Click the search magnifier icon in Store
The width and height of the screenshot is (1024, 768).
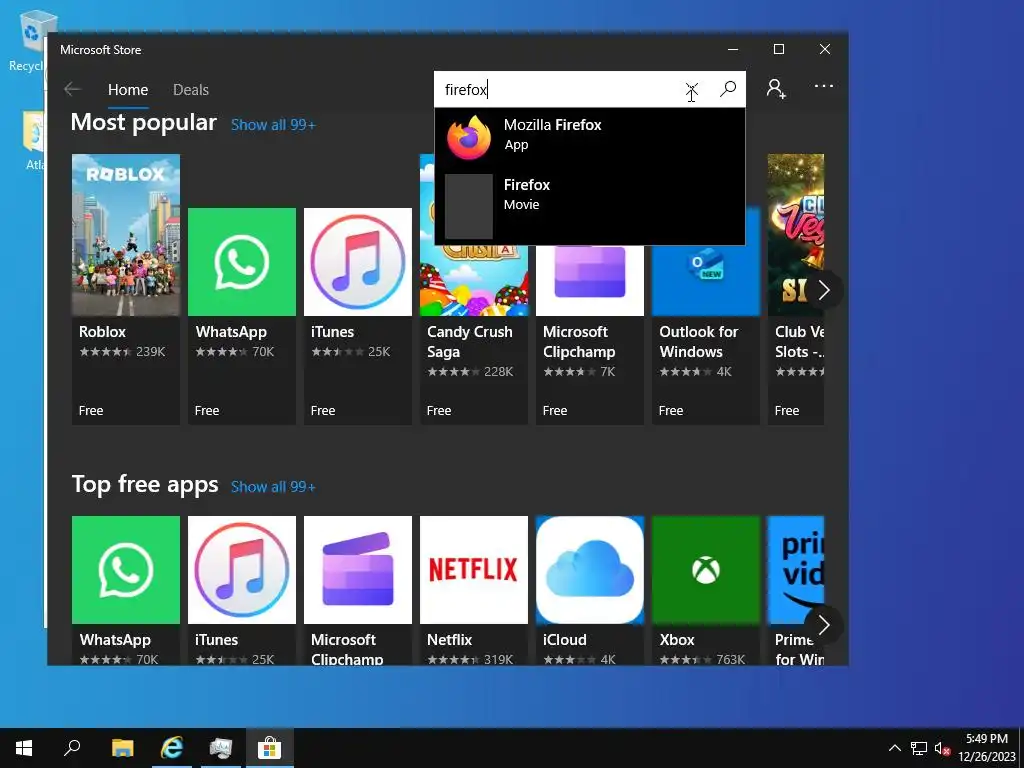tap(728, 89)
